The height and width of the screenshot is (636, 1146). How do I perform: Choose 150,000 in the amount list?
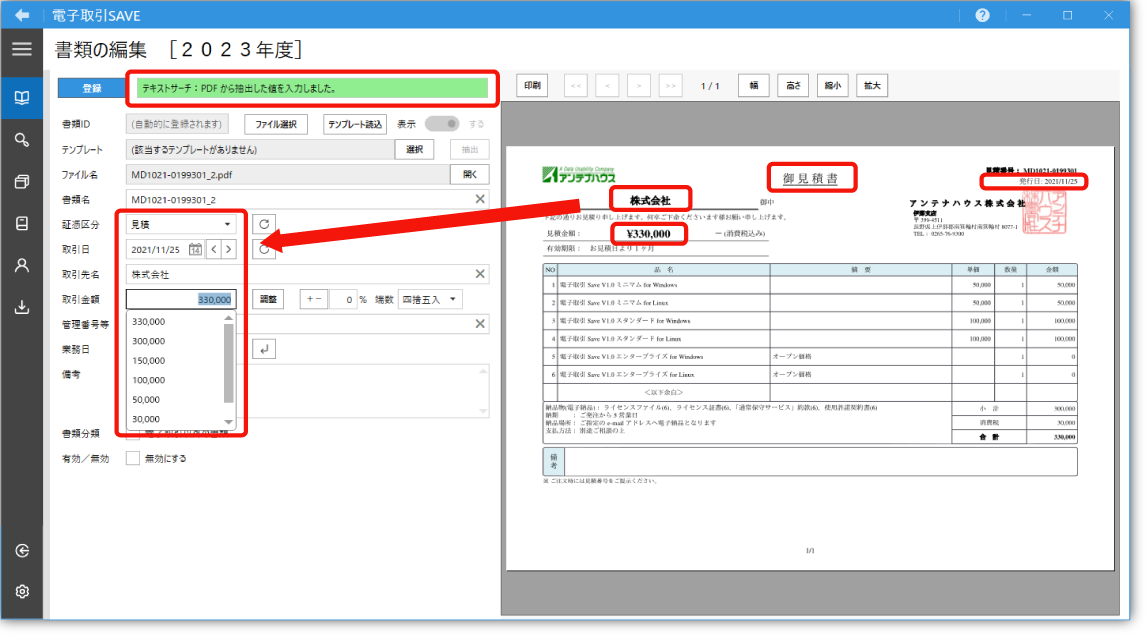pyautogui.click(x=150, y=360)
